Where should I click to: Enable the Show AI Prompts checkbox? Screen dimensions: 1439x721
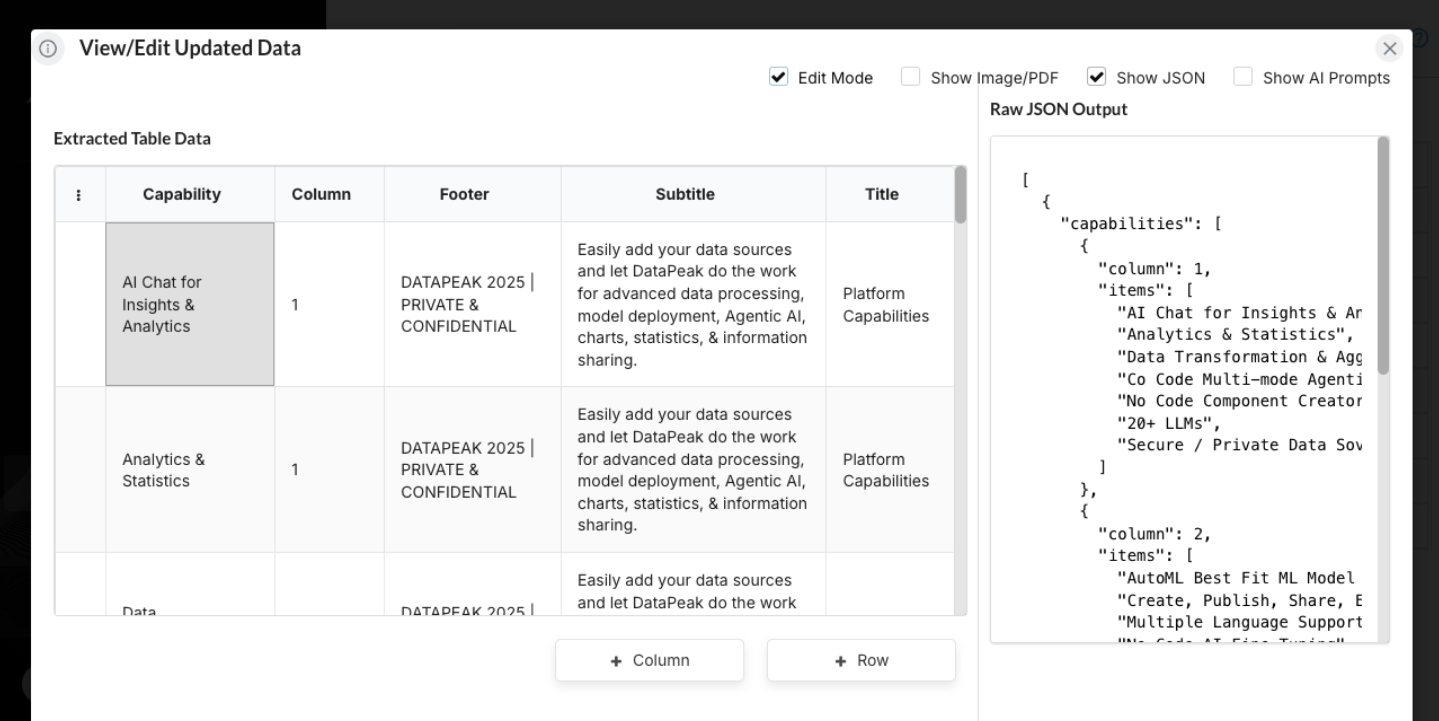(1243, 77)
